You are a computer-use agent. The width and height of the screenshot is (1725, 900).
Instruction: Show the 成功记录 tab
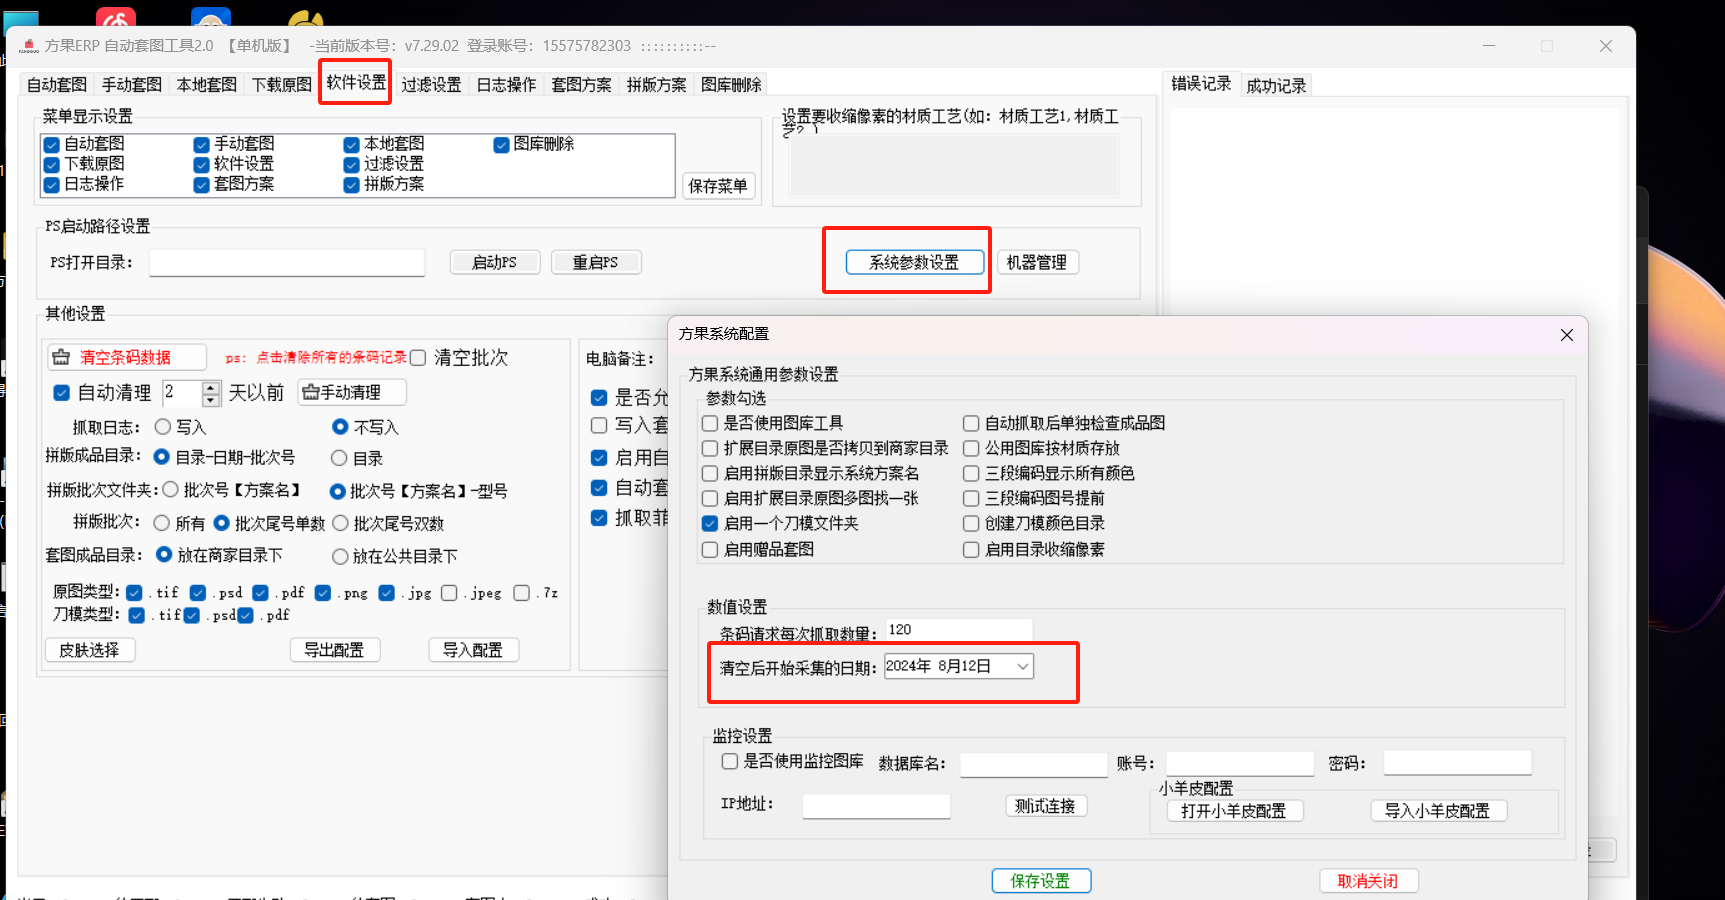(x=1276, y=86)
